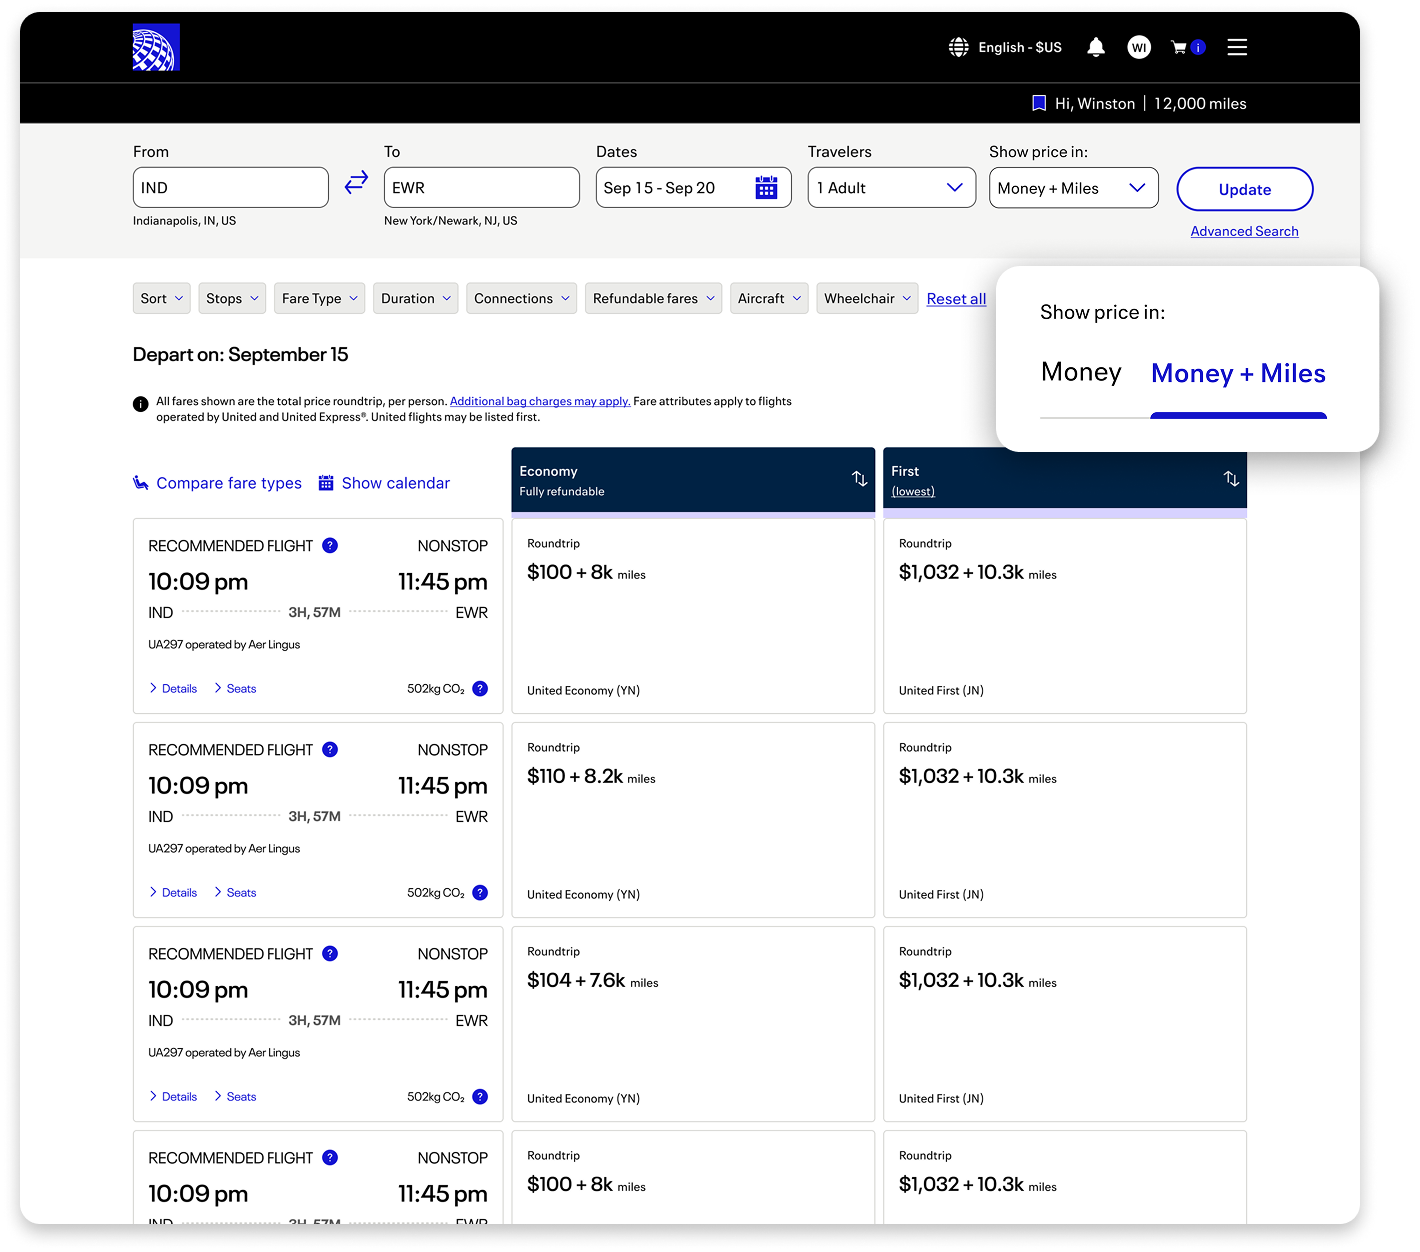This screenshot has height=1252, width=1420.
Task: Click the seat icon beside Compare fare types
Action: (141, 483)
